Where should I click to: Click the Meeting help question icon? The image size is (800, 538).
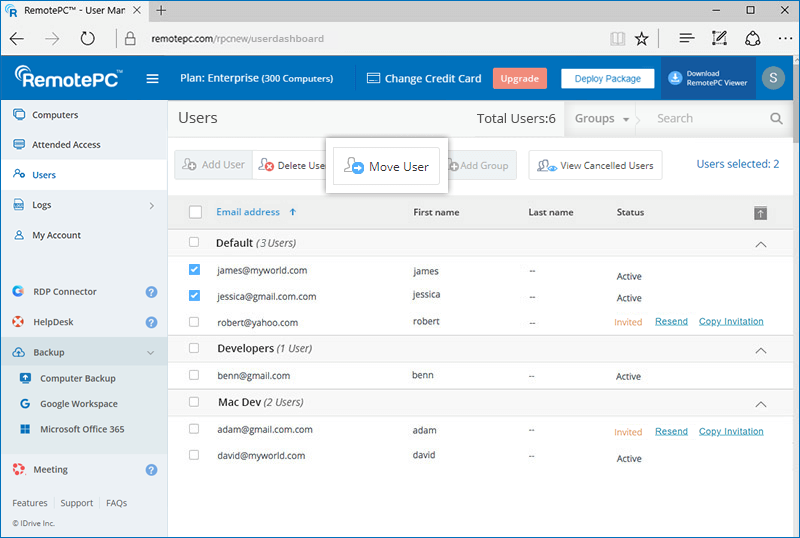pos(151,470)
